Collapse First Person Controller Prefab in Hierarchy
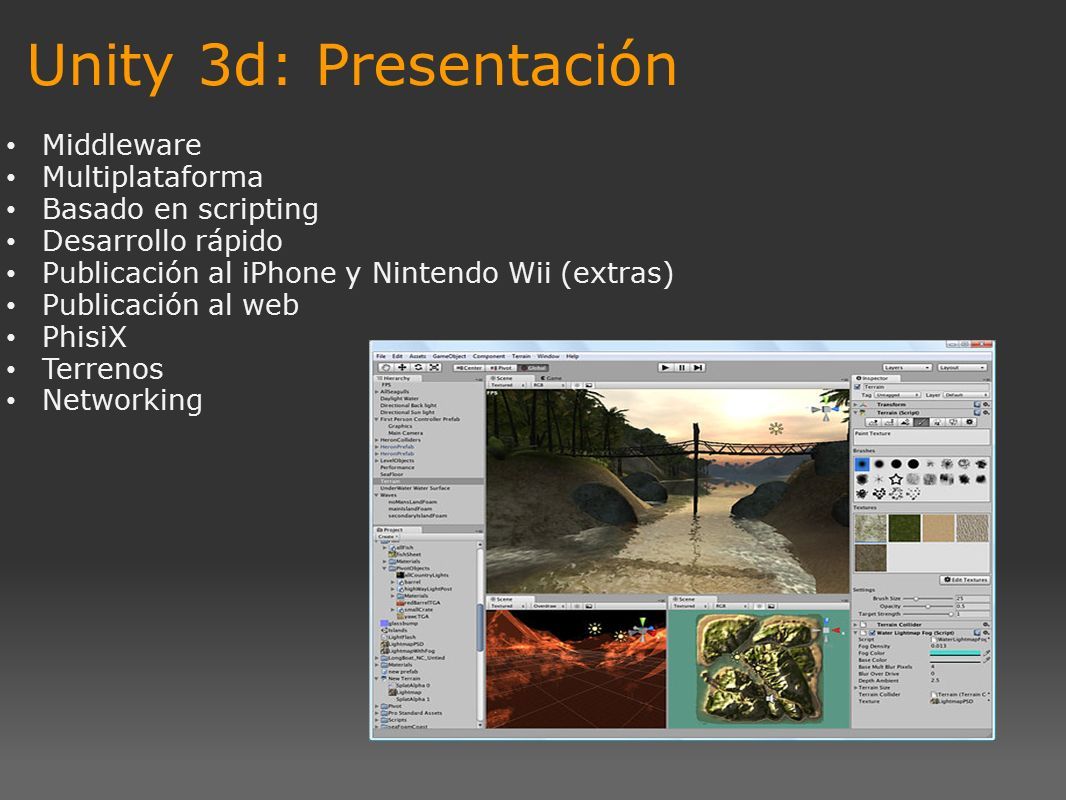 pyautogui.click(x=376, y=419)
